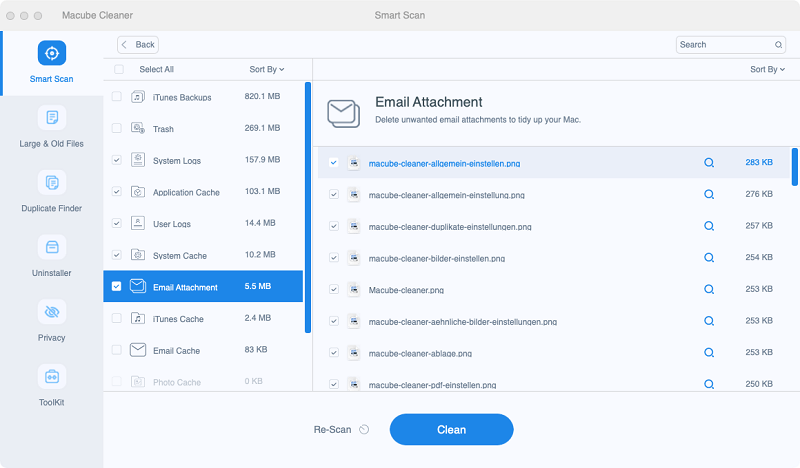The width and height of the screenshot is (800, 468).
Task: Select file name macube-cleaner-bilder-einstellen.png
Action: 437,258
